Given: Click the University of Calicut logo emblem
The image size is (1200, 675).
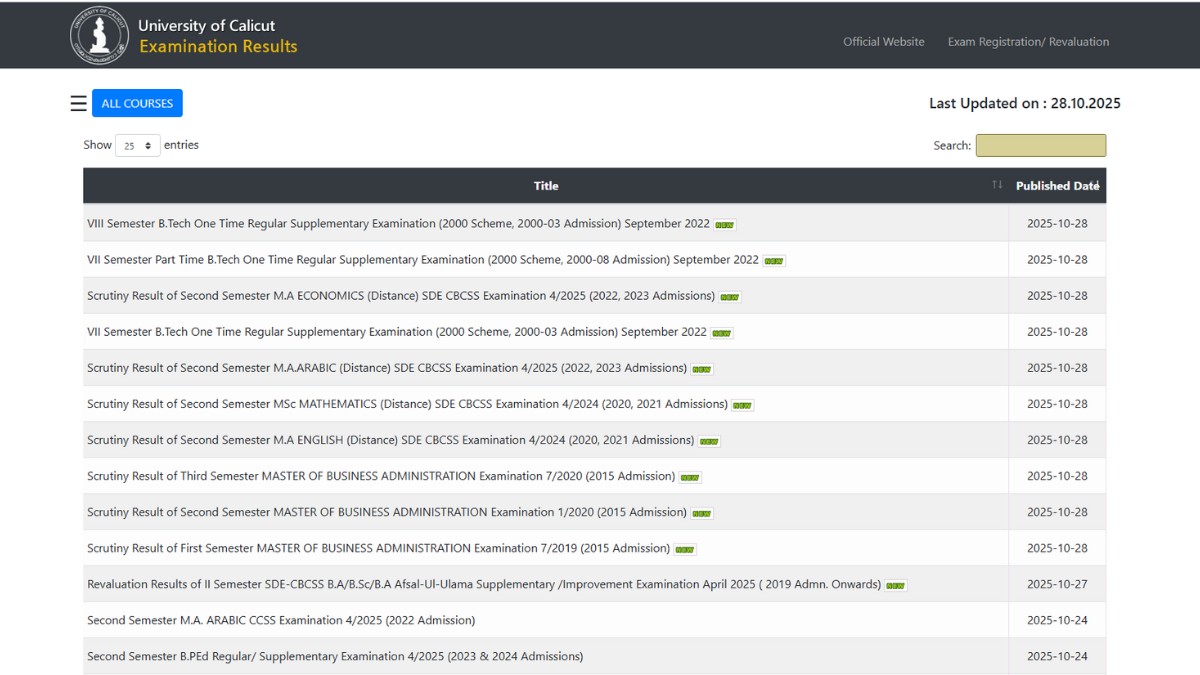Looking at the screenshot, I should [100, 36].
